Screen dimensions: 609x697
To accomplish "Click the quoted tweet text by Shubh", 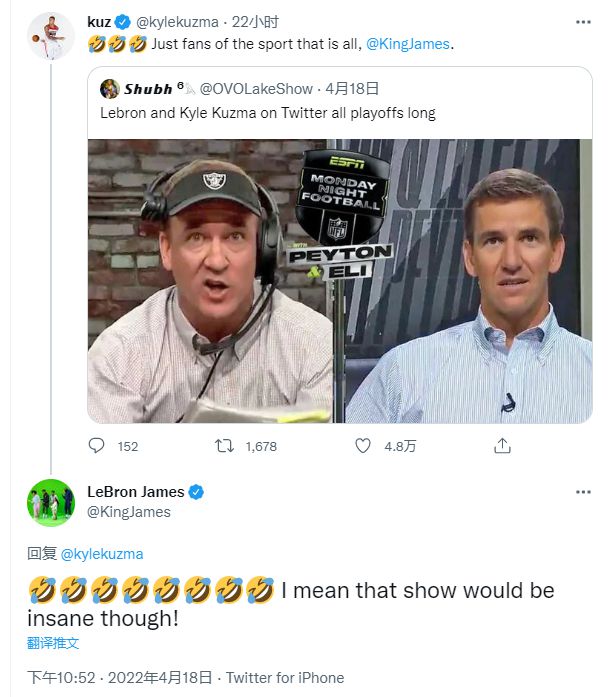I will (x=268, y=113).
